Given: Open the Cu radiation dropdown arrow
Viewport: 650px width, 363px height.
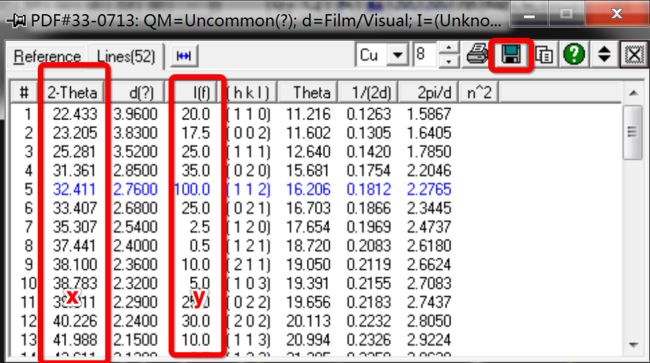Looking at the screenshot, I should (398, 54).
